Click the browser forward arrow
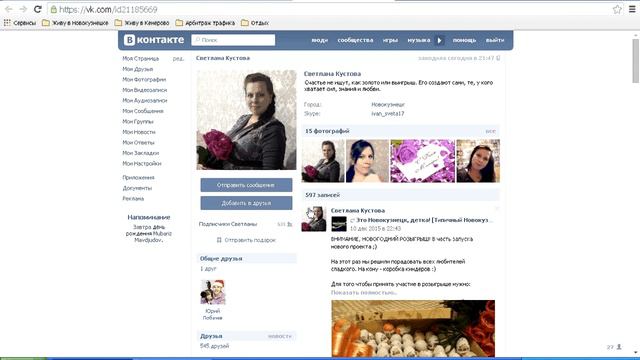This screenshot has width=640, height=360. pyautogui.click(x=23, y=9)
